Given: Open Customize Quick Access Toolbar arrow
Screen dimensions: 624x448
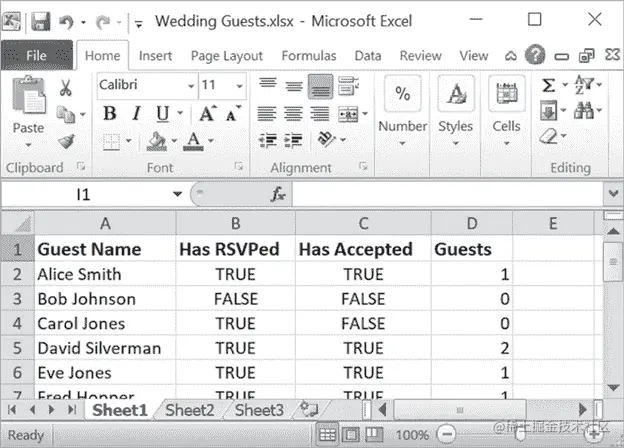Looking at the screenshot, I should [x=138, y=24].
